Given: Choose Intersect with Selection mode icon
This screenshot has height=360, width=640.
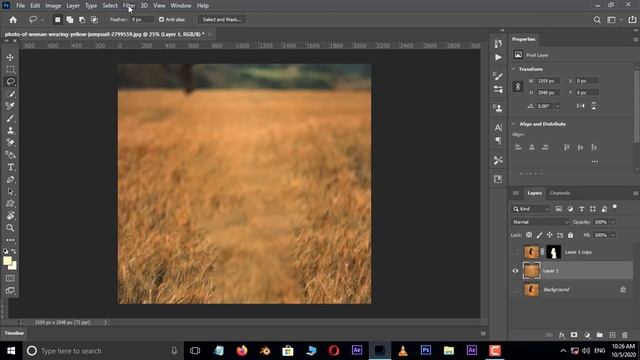Looking at the screenshot, I should pos(94,20).
